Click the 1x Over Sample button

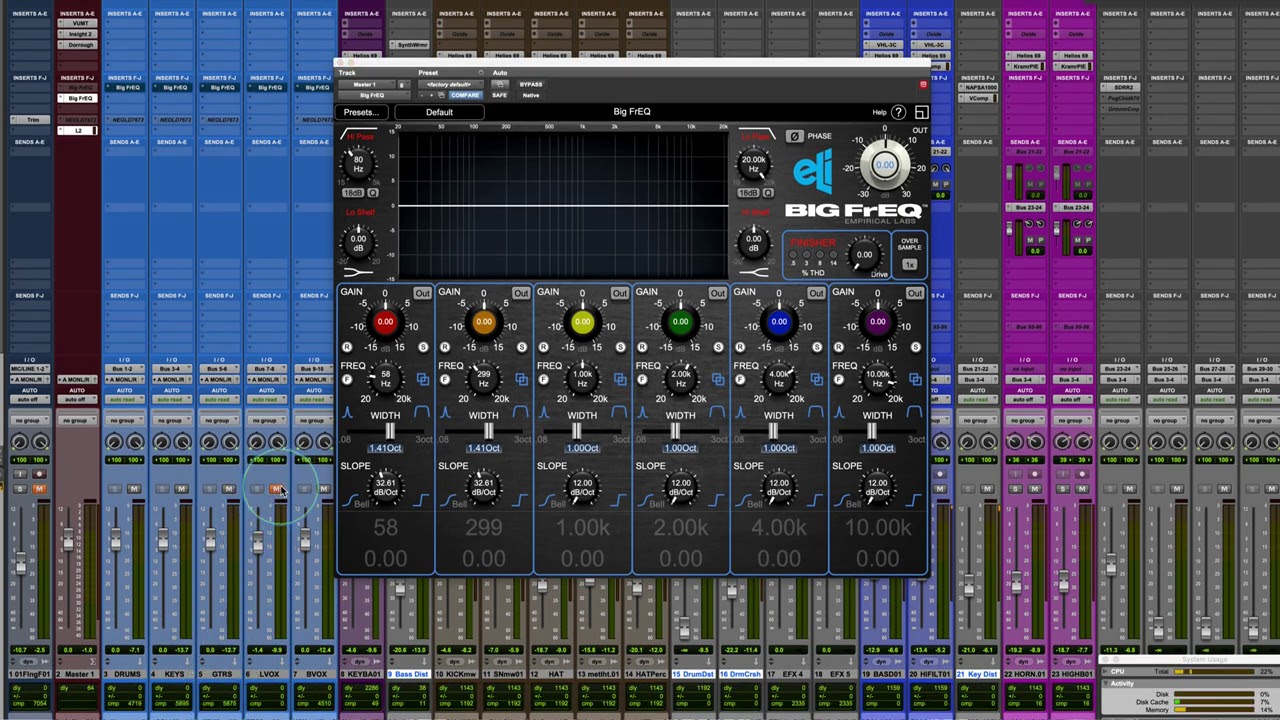pyautogui.click(x=909, y=265)
